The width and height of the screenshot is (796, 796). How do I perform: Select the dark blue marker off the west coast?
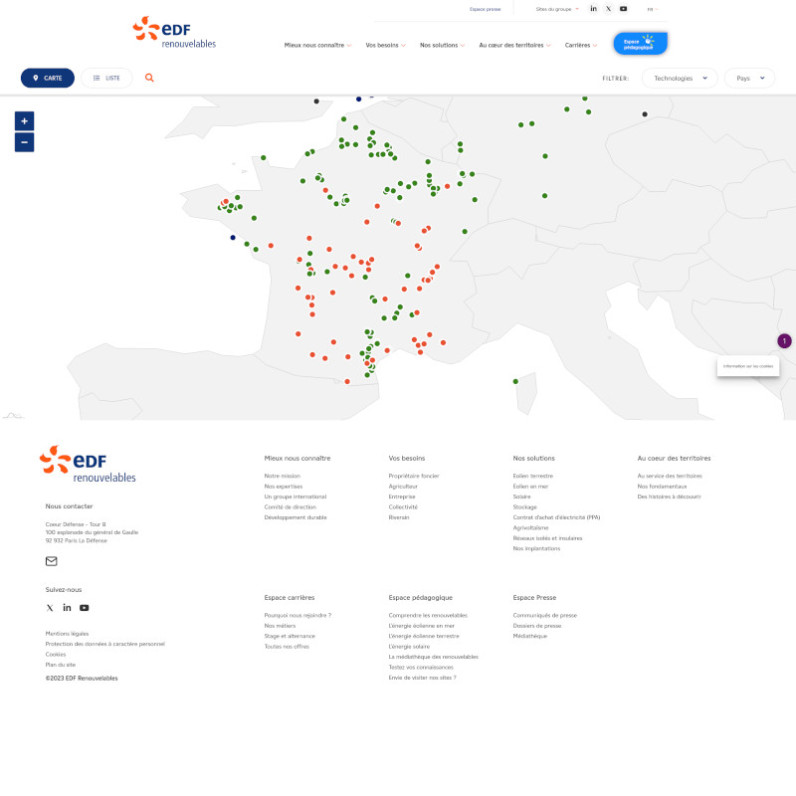(233, 238)
